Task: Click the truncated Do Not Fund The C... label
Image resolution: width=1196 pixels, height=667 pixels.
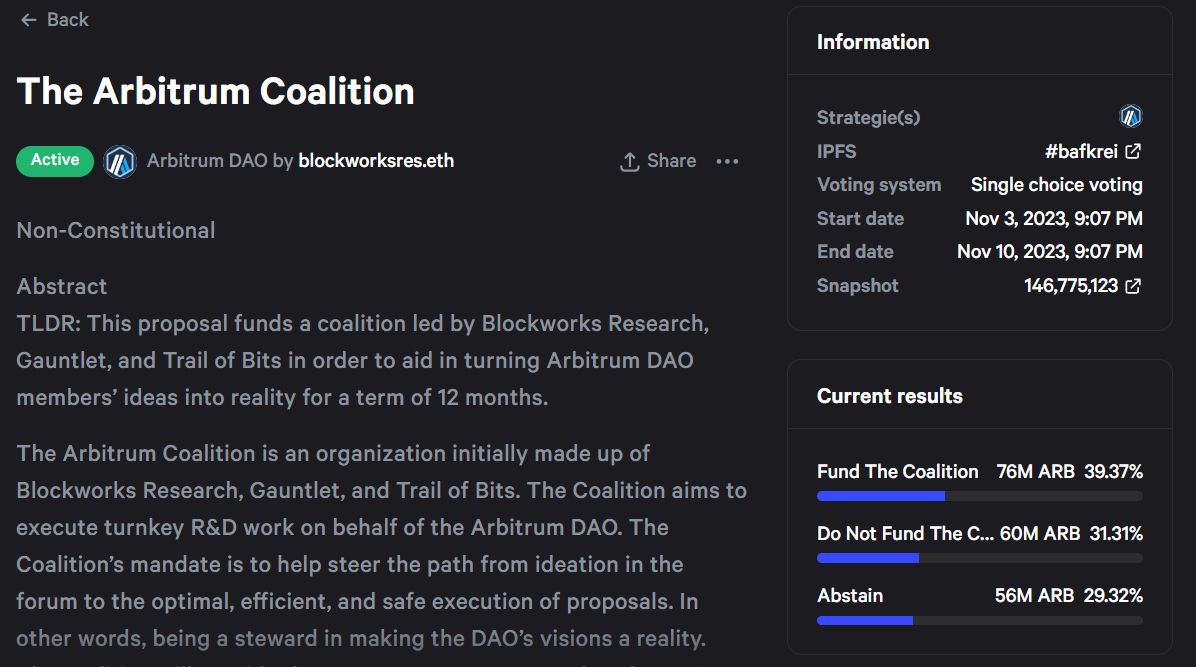Action: (905, 534)
